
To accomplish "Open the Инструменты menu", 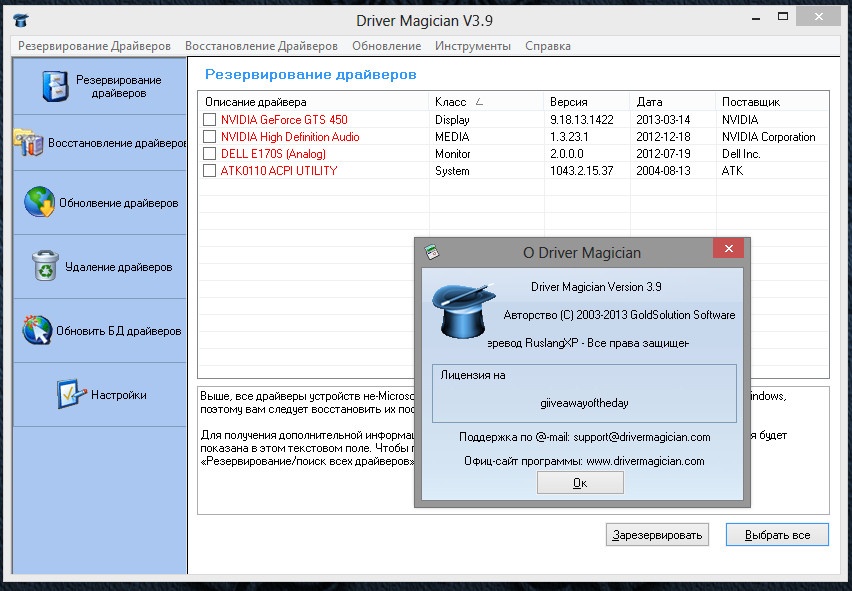I will tap(473, 46).
